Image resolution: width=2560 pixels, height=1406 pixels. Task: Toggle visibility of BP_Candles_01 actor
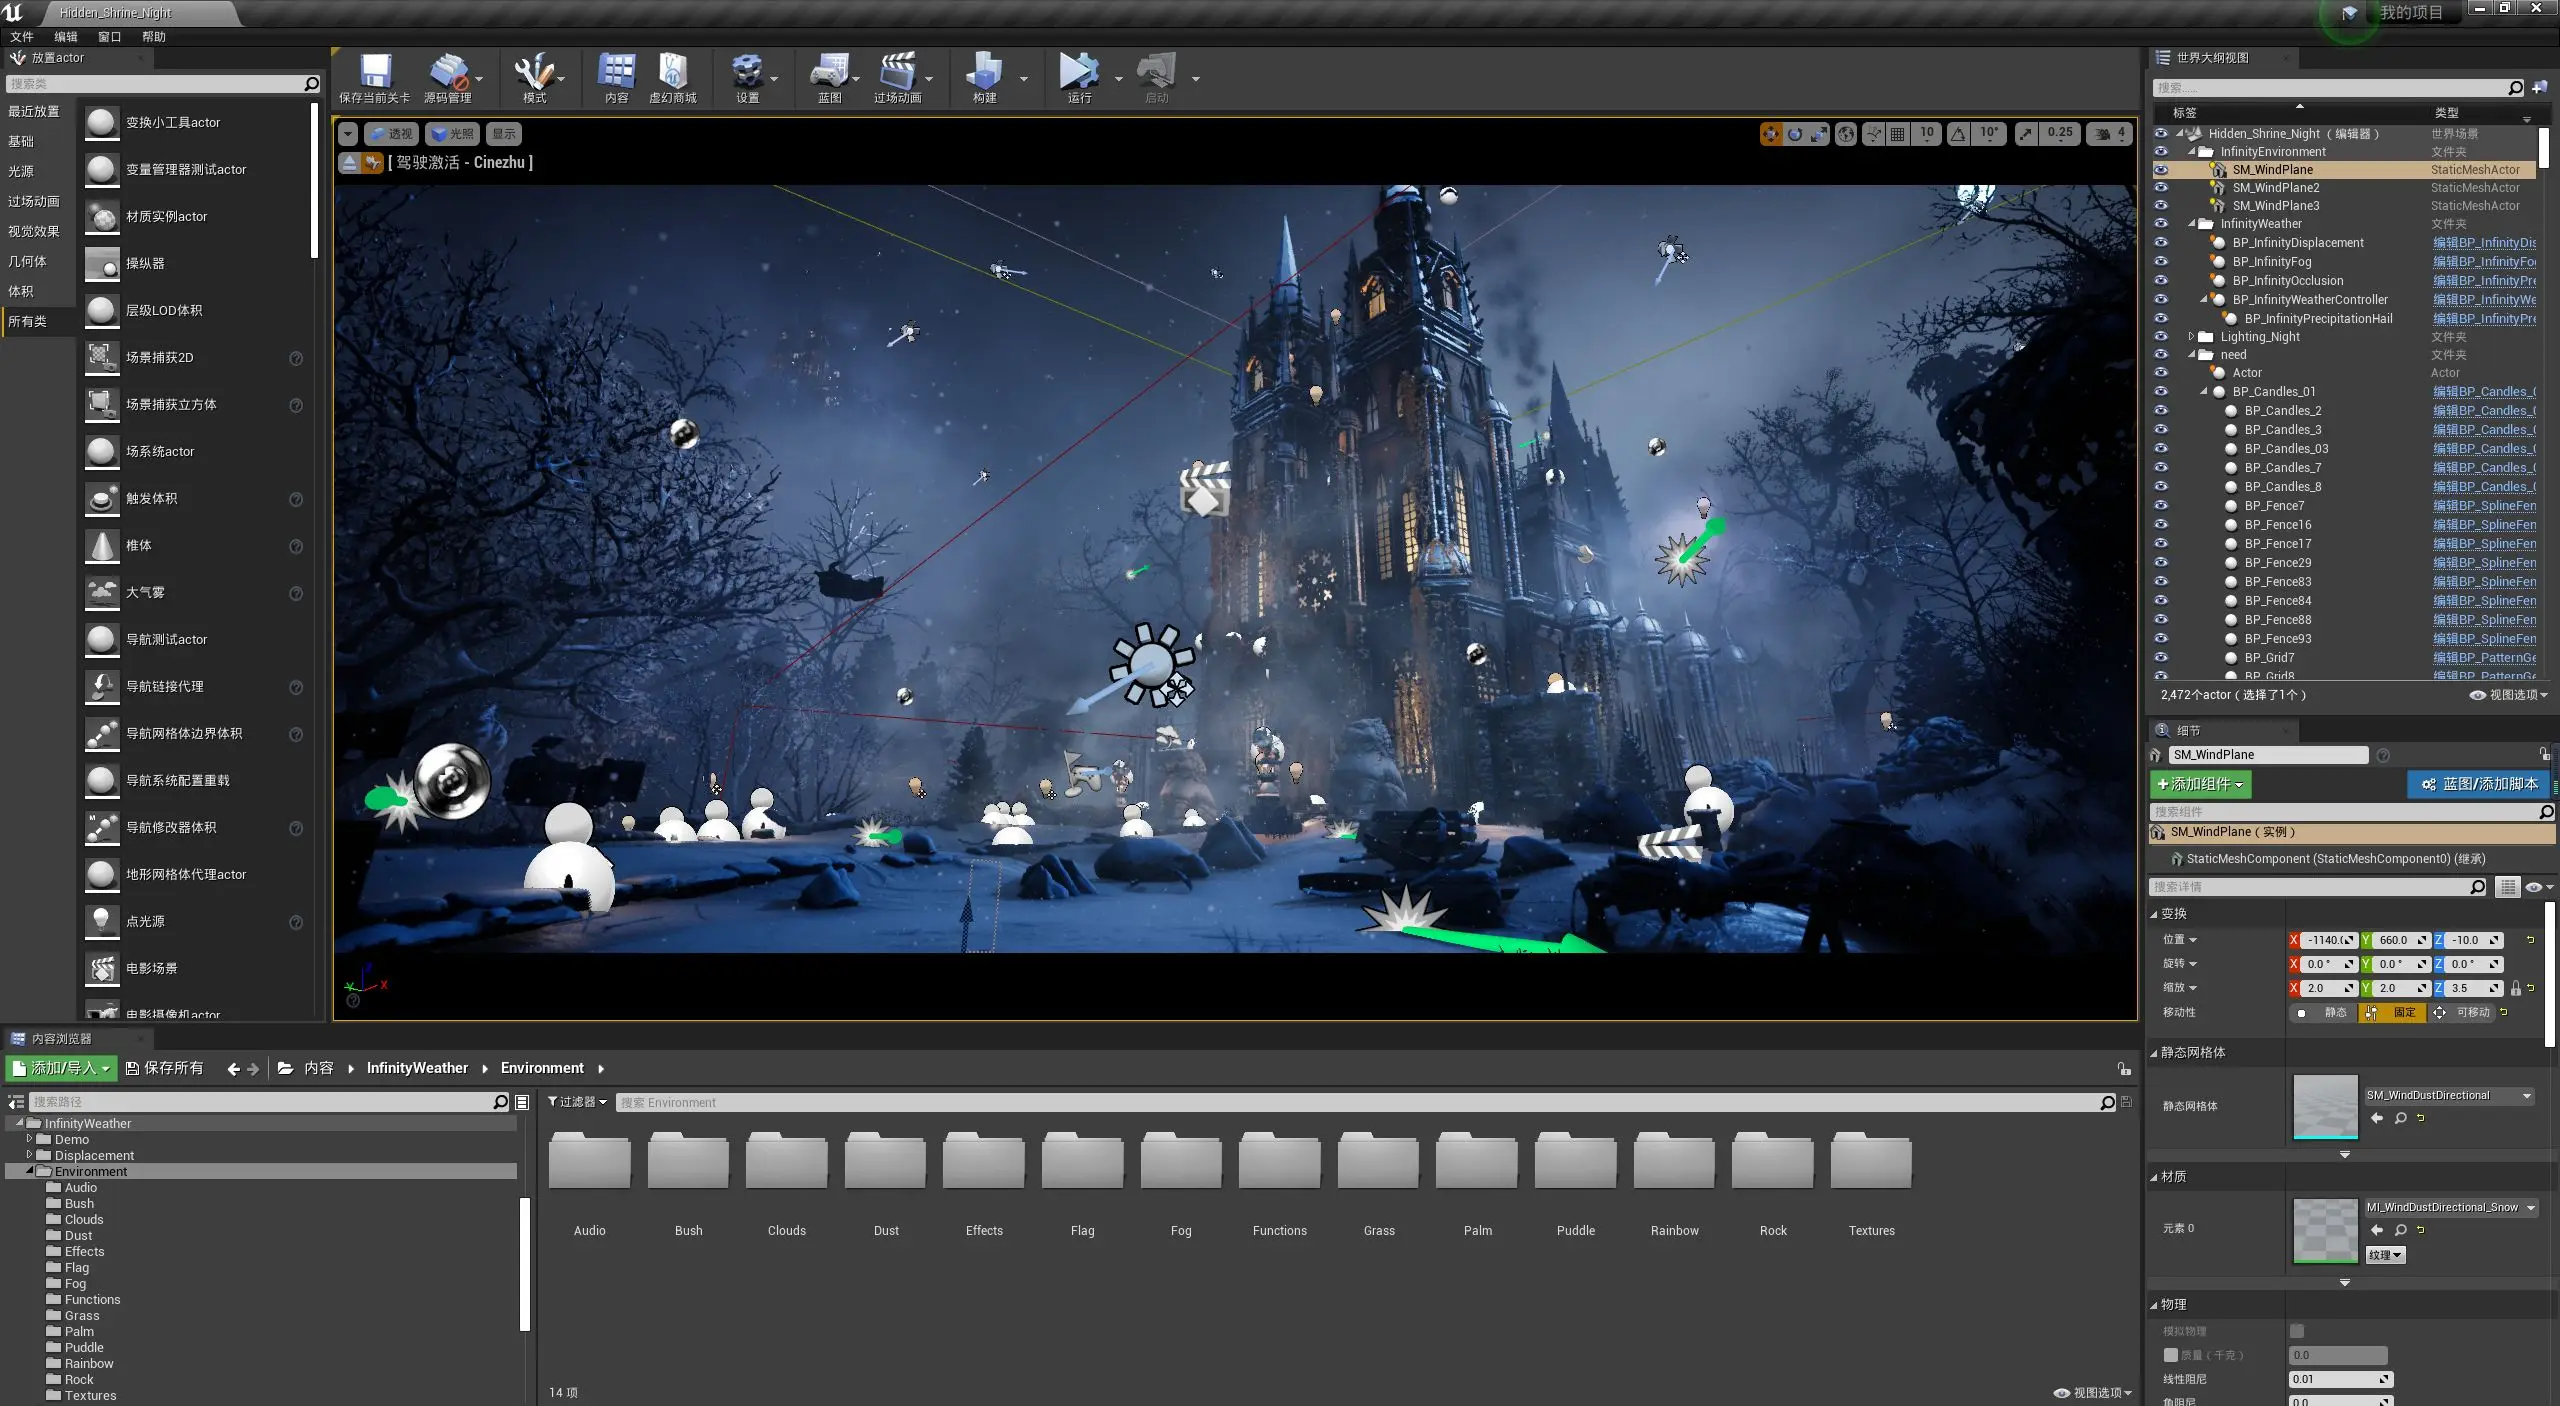[2158, 391]
